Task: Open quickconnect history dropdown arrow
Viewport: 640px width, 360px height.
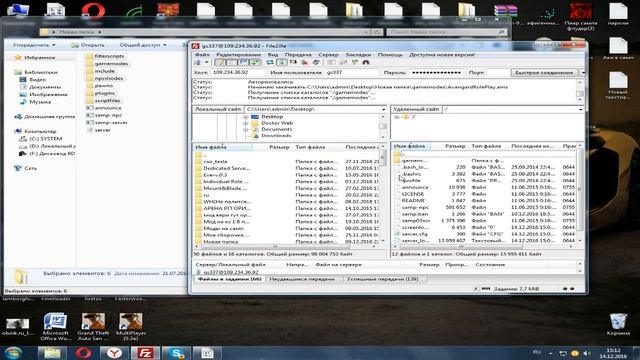Action: 582,73
